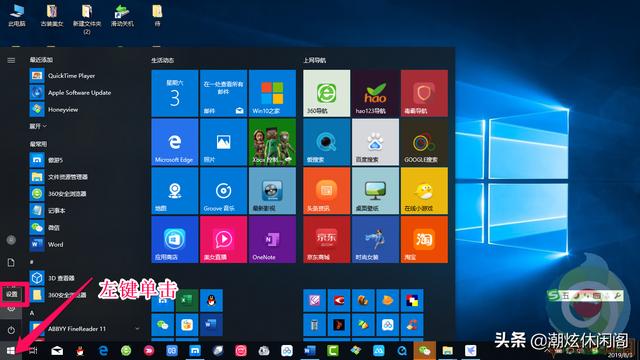Open the hao123导航 tile

coord(375,93)
